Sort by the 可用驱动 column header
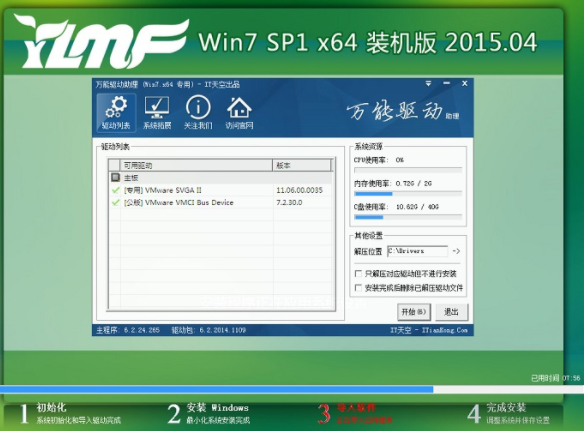The image size is (584, 431). point(196,165)
